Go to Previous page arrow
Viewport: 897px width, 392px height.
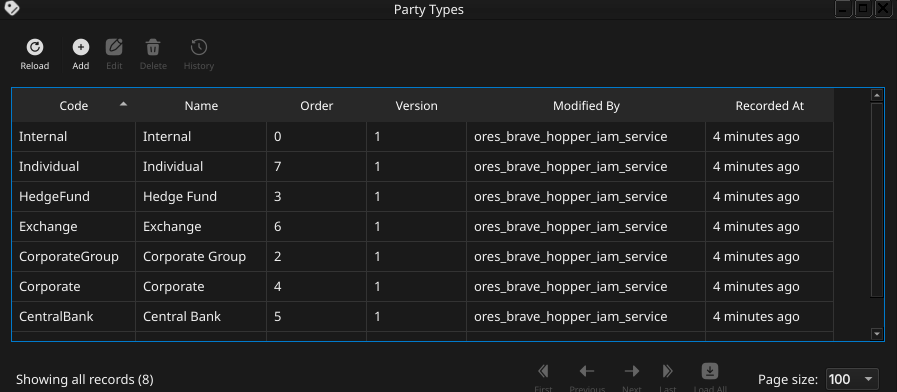[587, 371]
